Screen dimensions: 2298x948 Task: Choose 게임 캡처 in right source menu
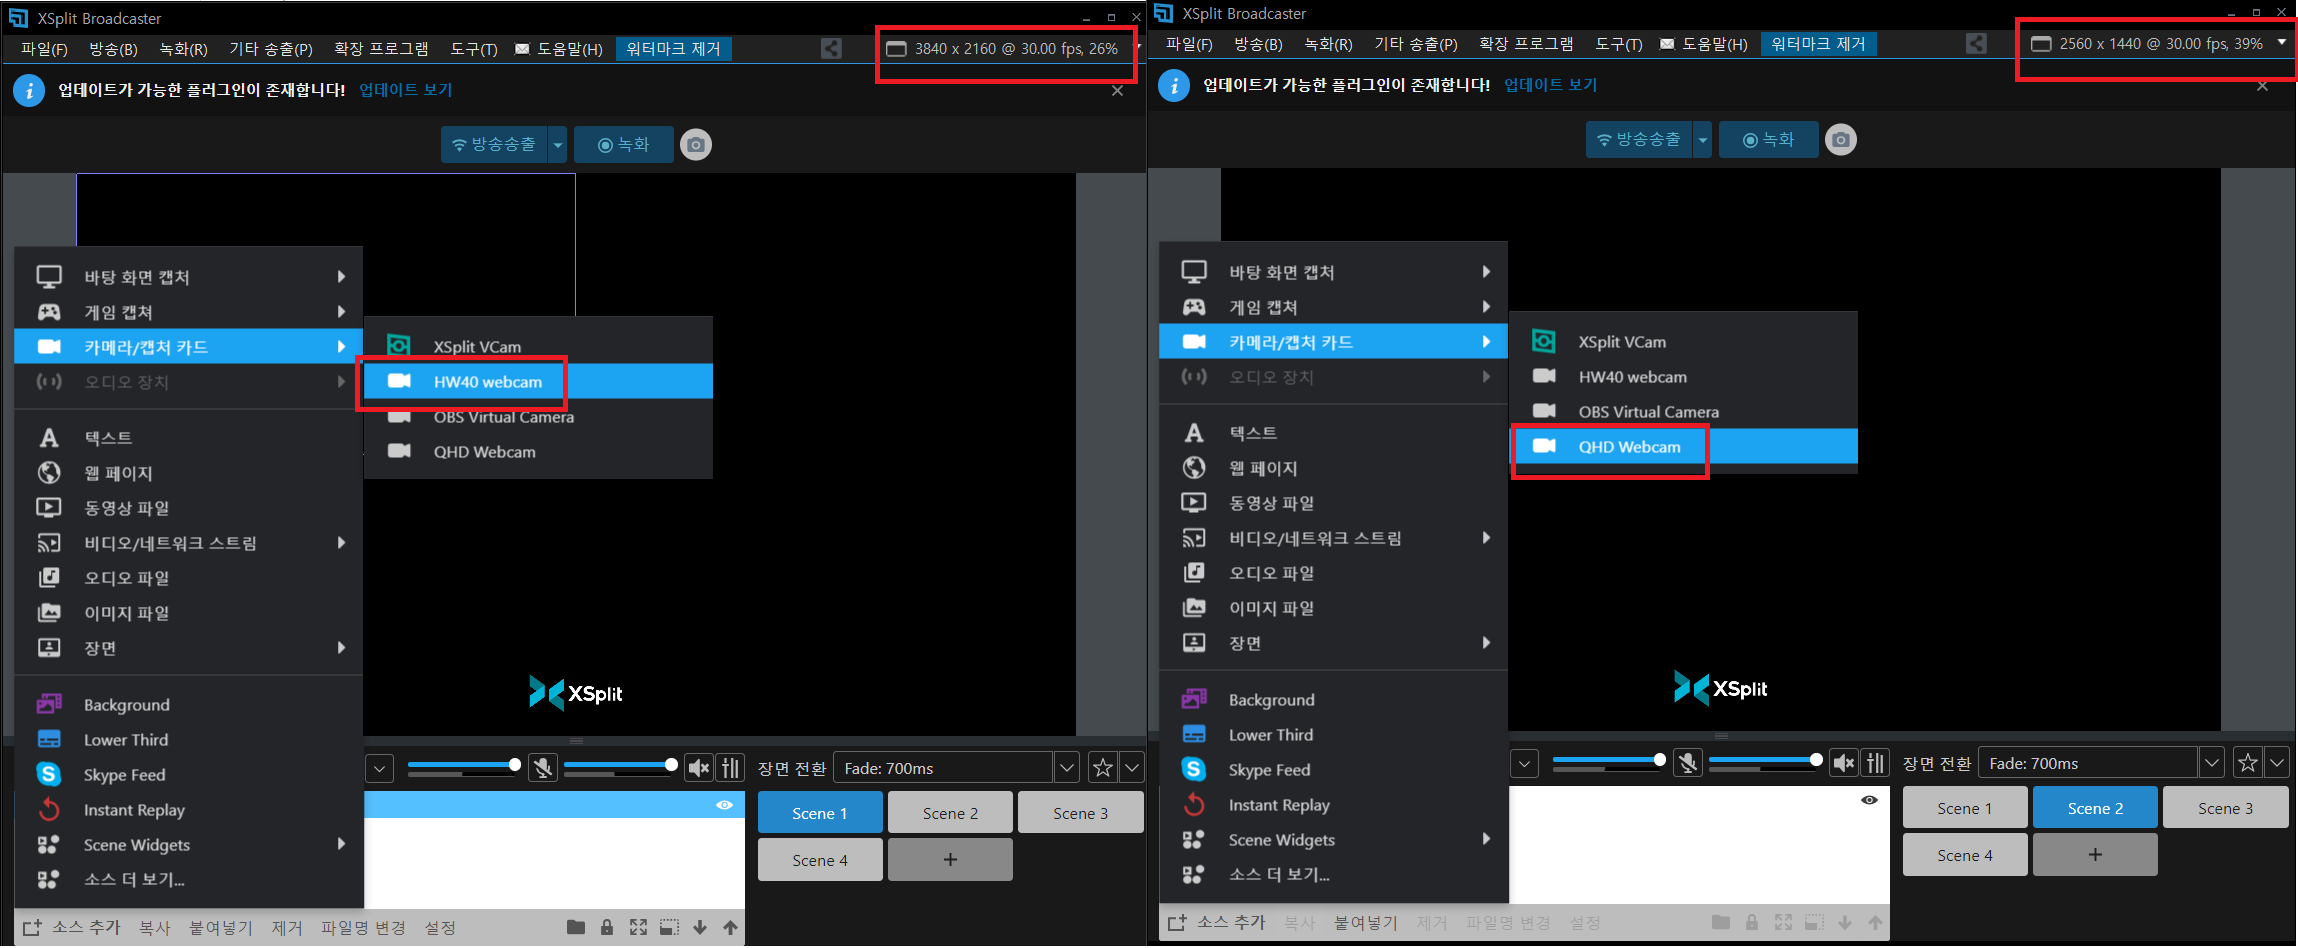(x=1333, y=307)
